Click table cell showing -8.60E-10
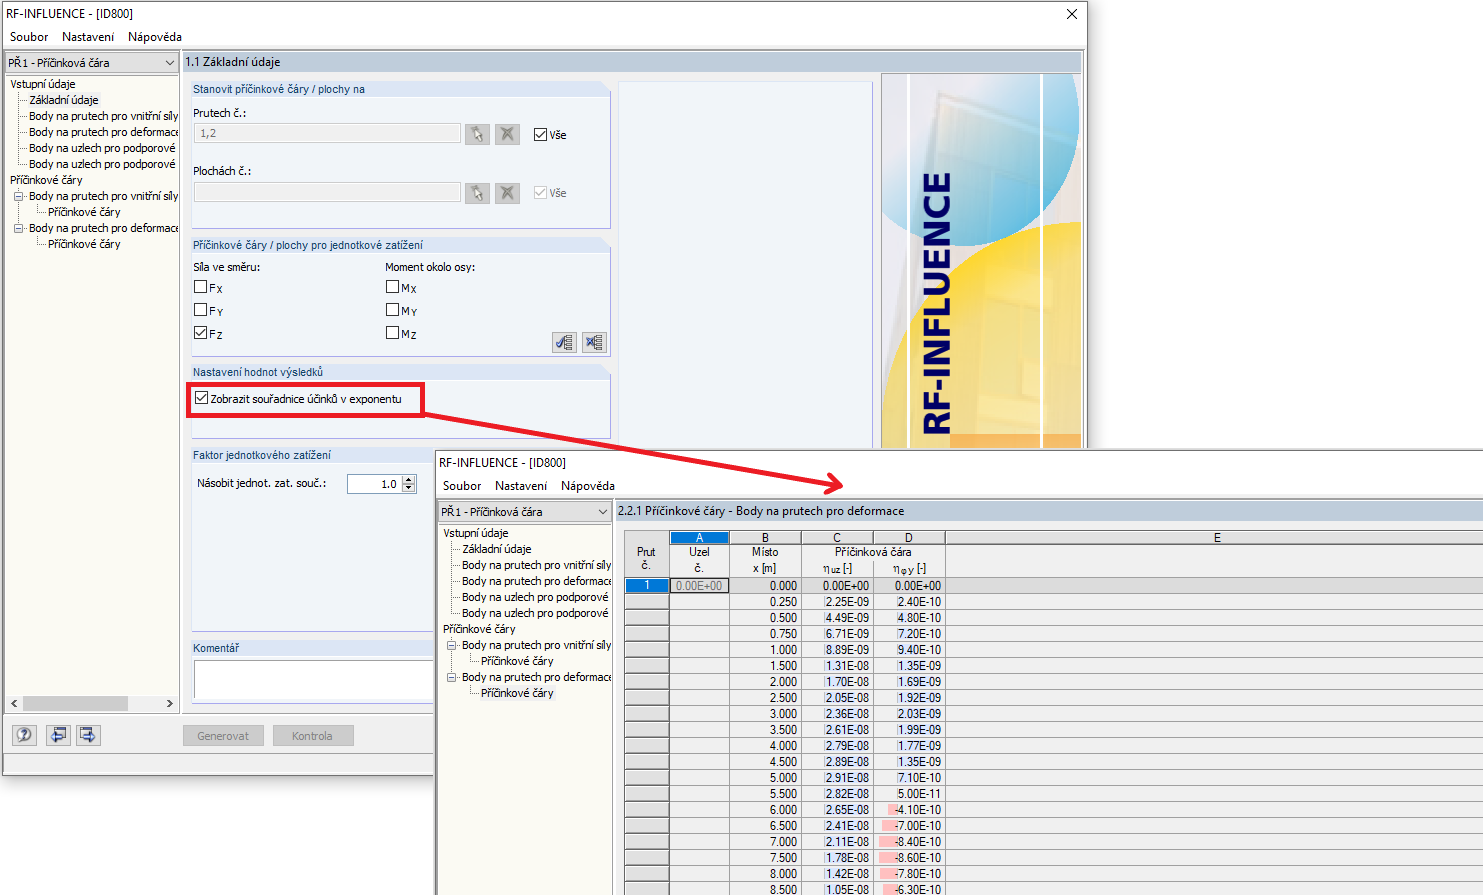The width and height of the screenshot is (1483, 895). click(909, 858)
